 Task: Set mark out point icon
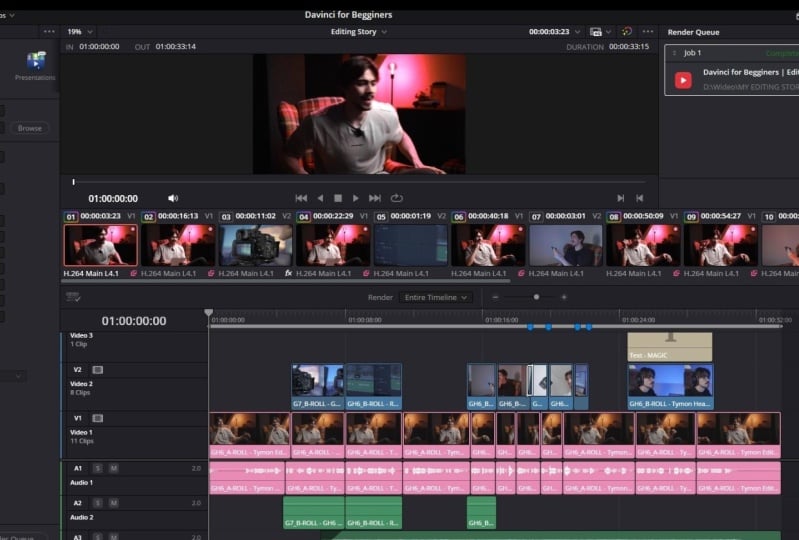(x=640, y=198)
